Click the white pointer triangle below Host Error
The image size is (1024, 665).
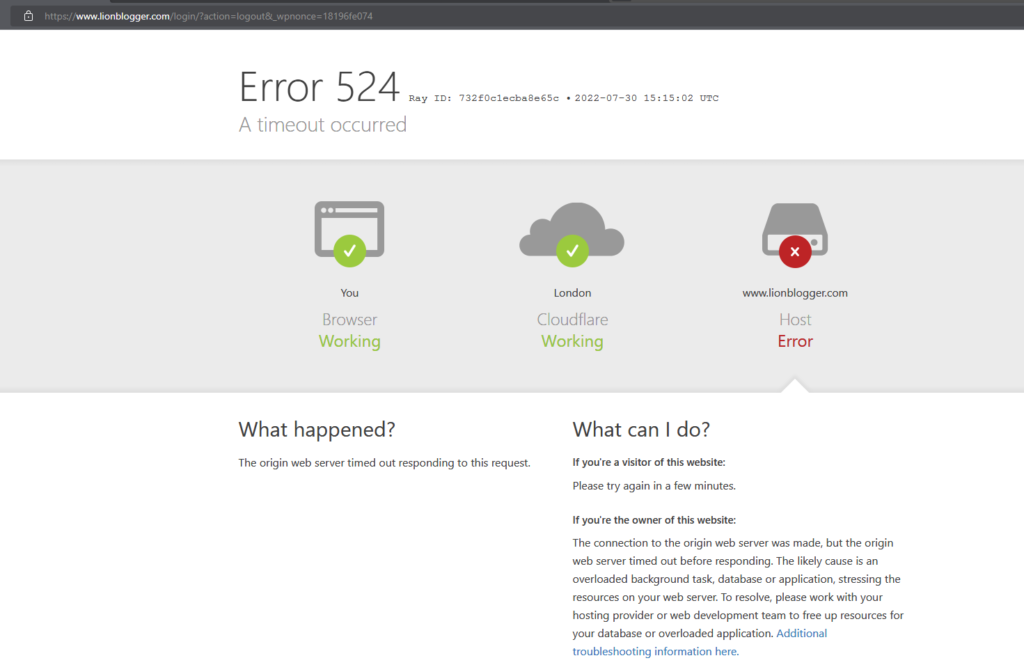click(x=795, y=385)
